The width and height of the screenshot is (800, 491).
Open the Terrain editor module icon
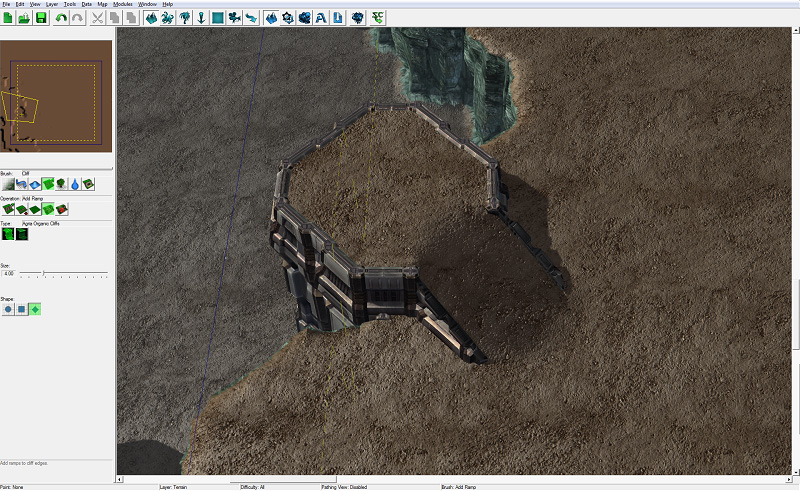[x=271, y=18]
